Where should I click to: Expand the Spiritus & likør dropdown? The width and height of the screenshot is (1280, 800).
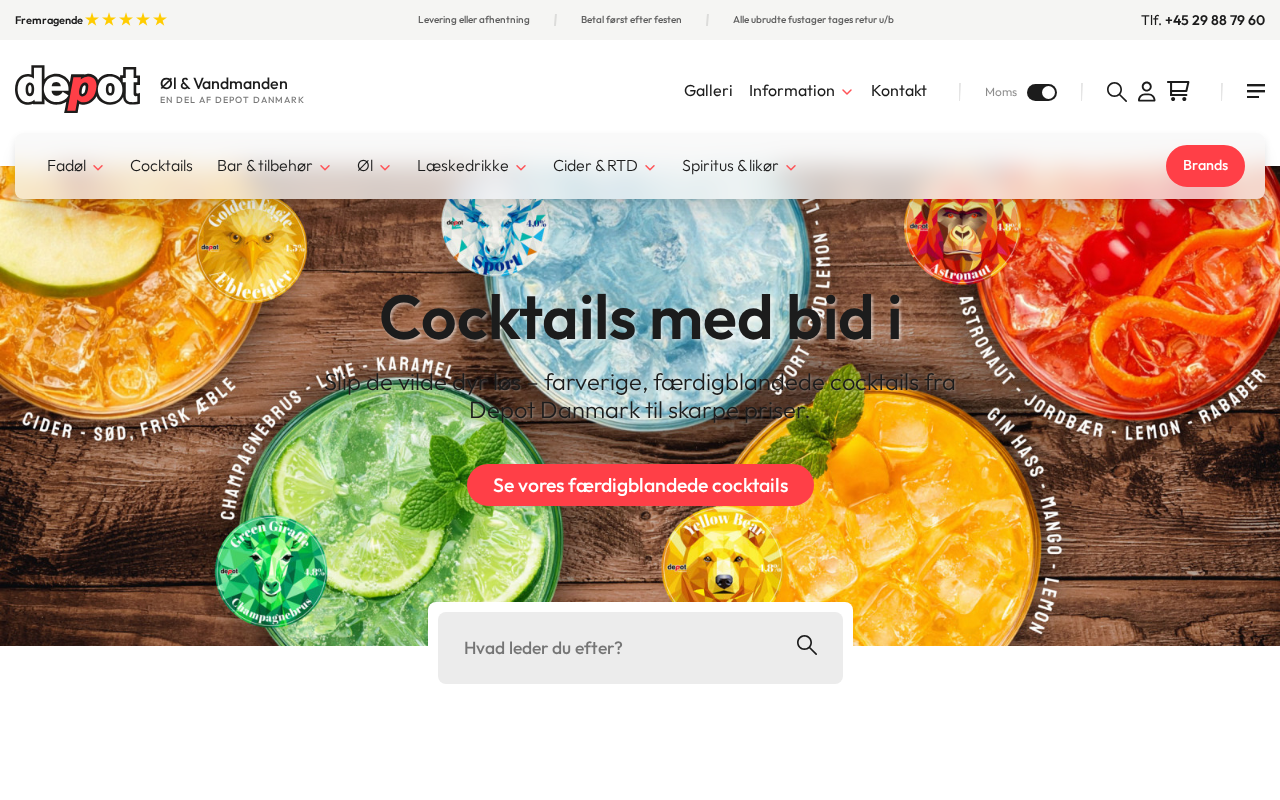click(x=739, y=166)
